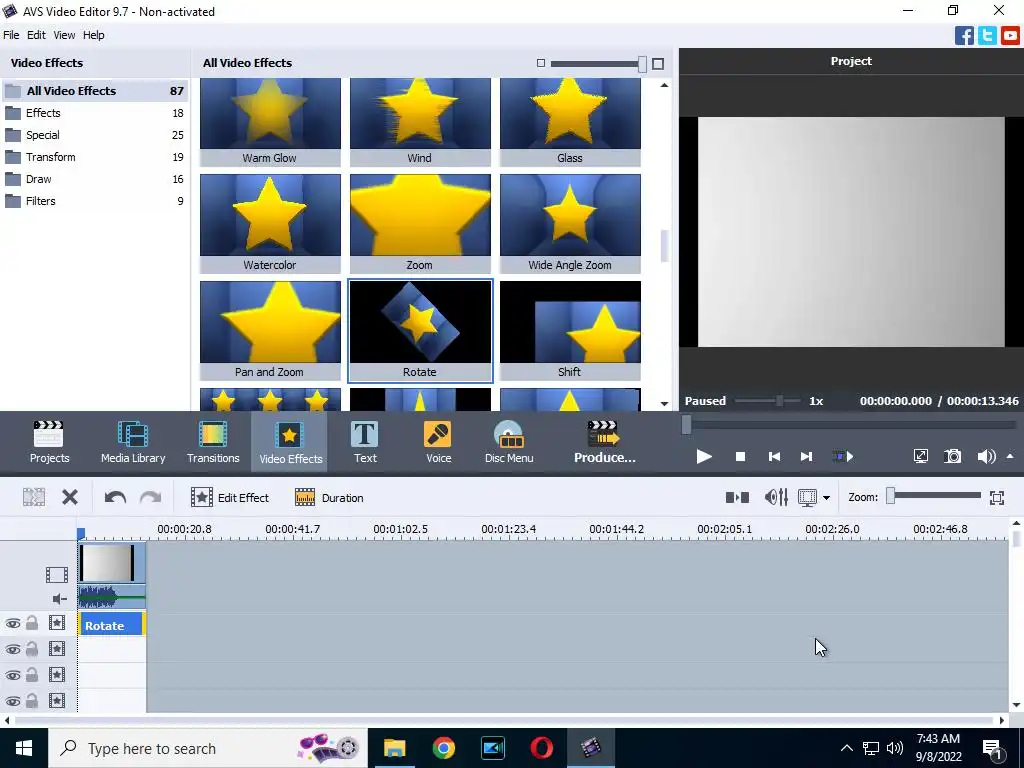Open the AVS Facebook page icon
The image size is (1024, 768).
[x=964, y=35]
